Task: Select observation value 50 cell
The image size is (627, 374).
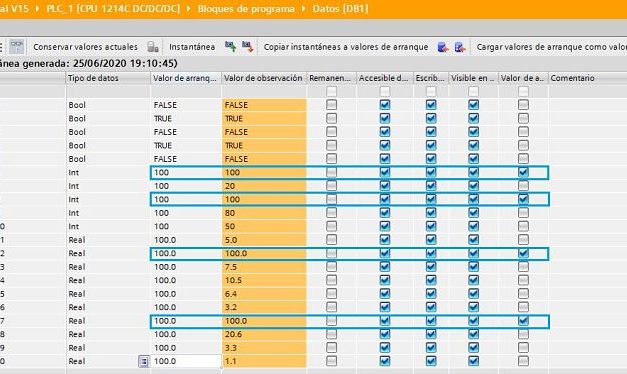Action: (x=264, y=226)
